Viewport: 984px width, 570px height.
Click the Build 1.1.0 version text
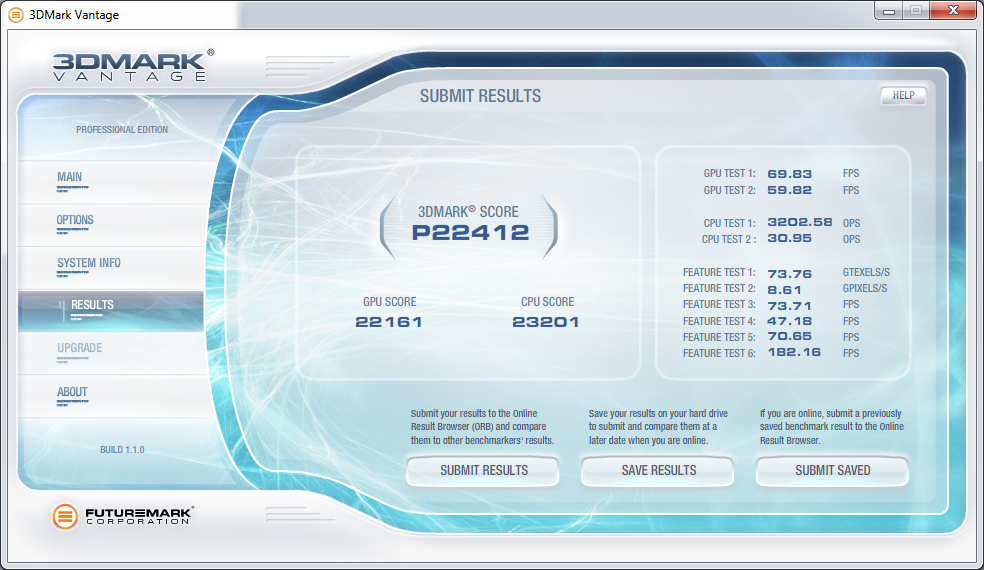pyautogui.click(x=122, y=449)
